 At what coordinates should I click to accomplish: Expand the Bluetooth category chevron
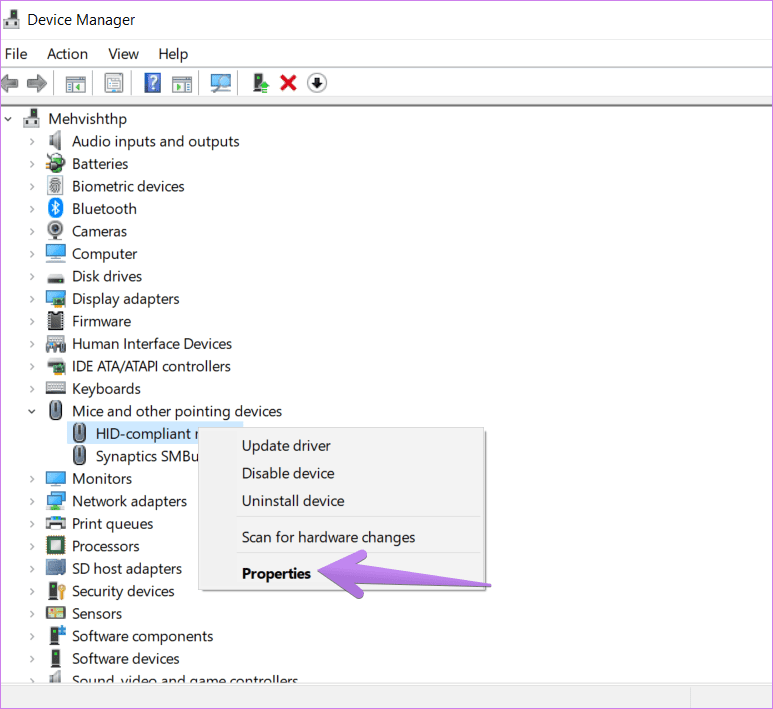point(32,209)
